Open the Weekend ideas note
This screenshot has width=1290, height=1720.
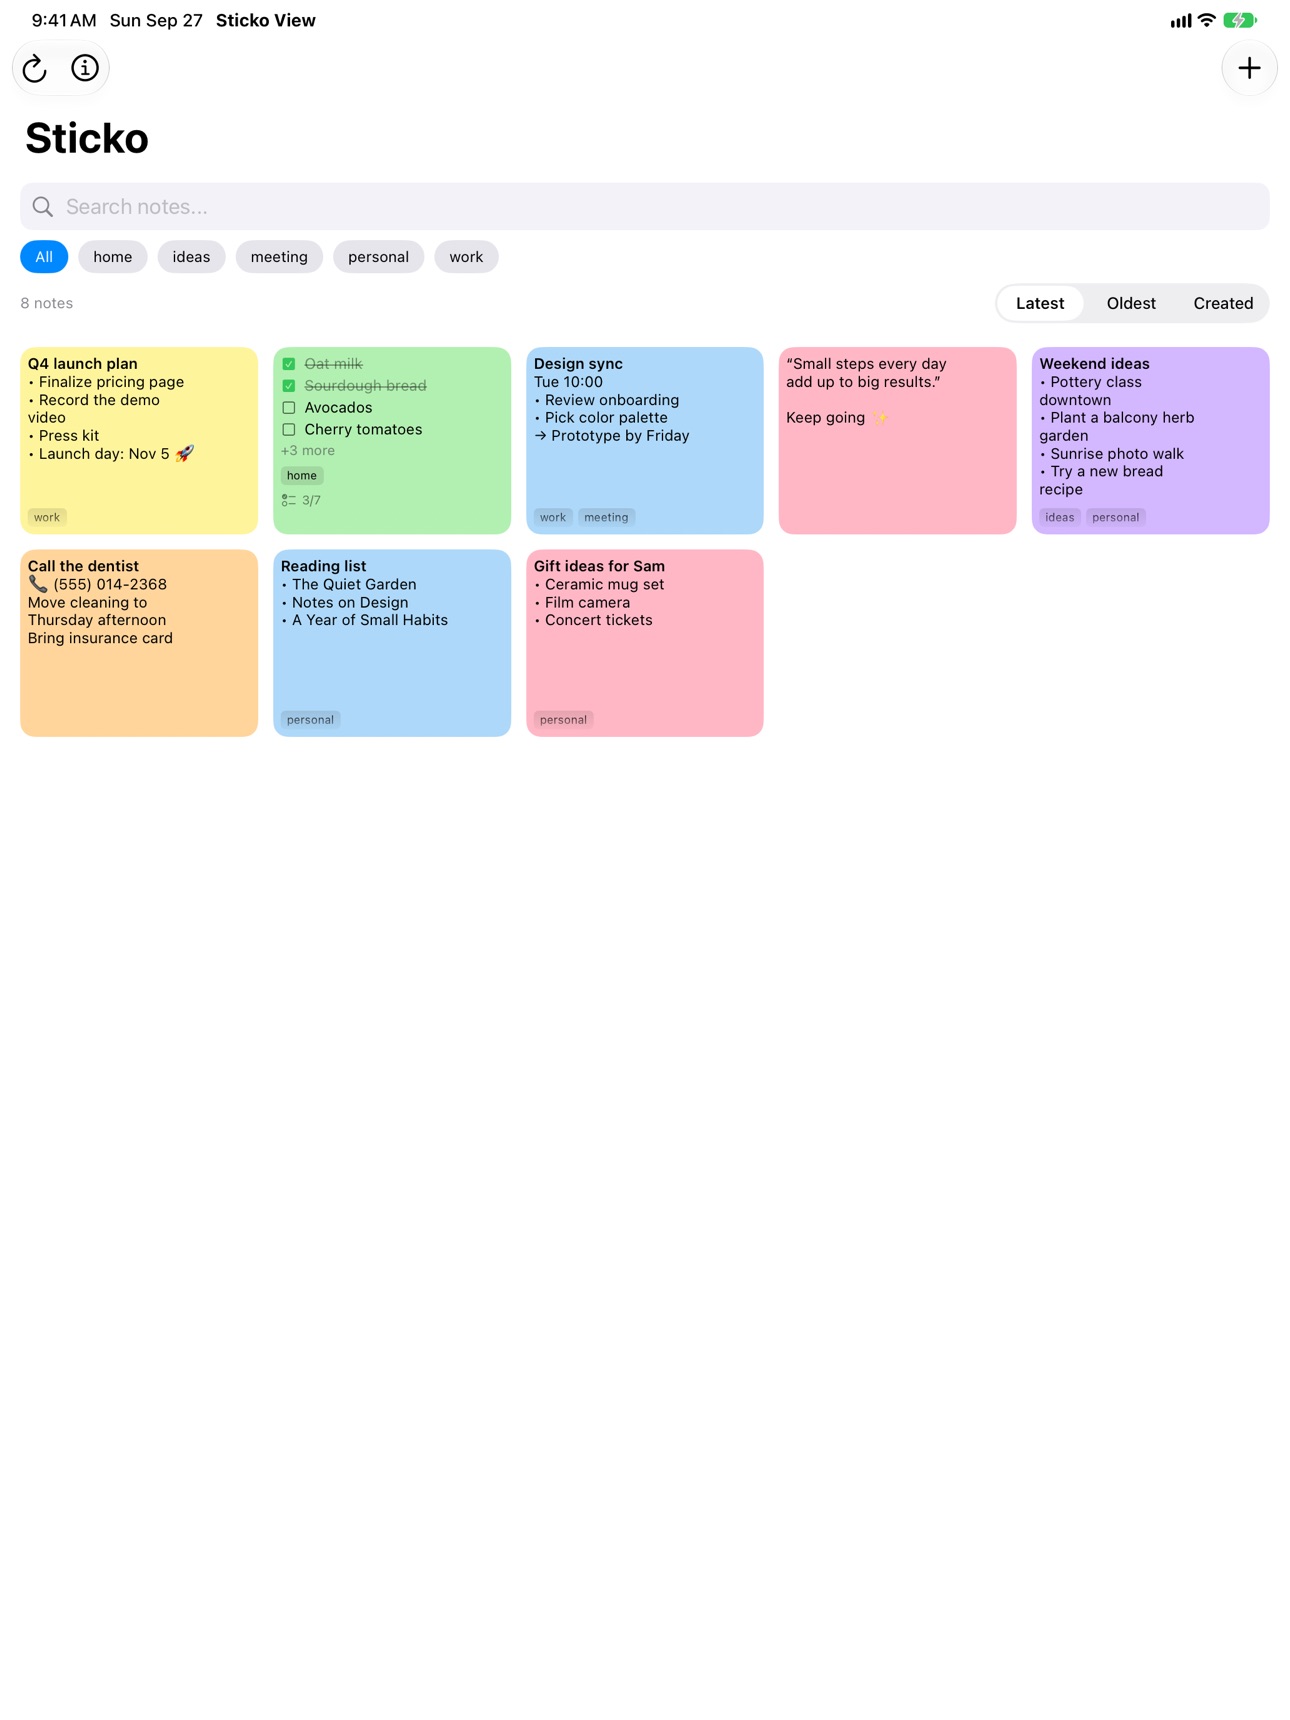(1151, 441)
